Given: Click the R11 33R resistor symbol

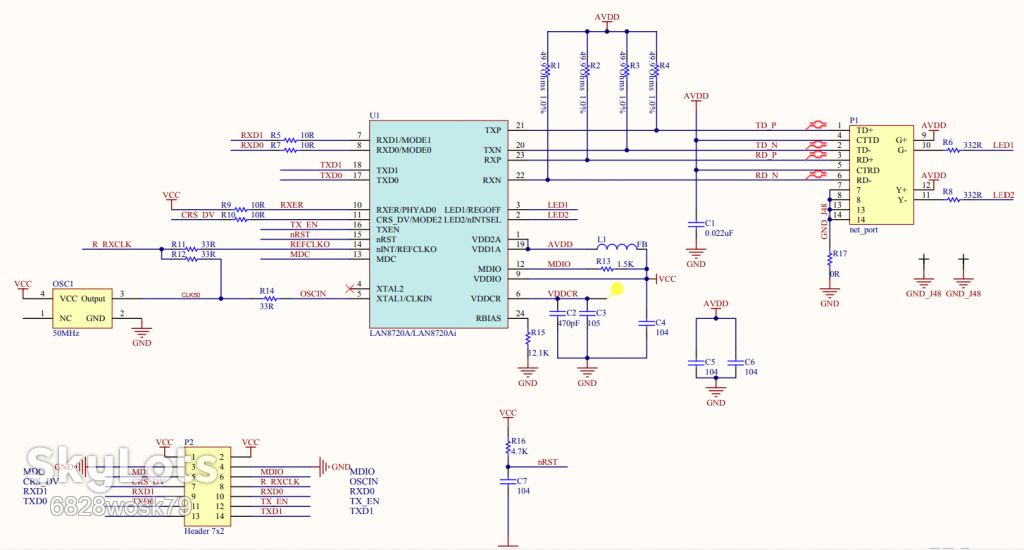Looking at the screenshot, I should click(x=191, y=249).
